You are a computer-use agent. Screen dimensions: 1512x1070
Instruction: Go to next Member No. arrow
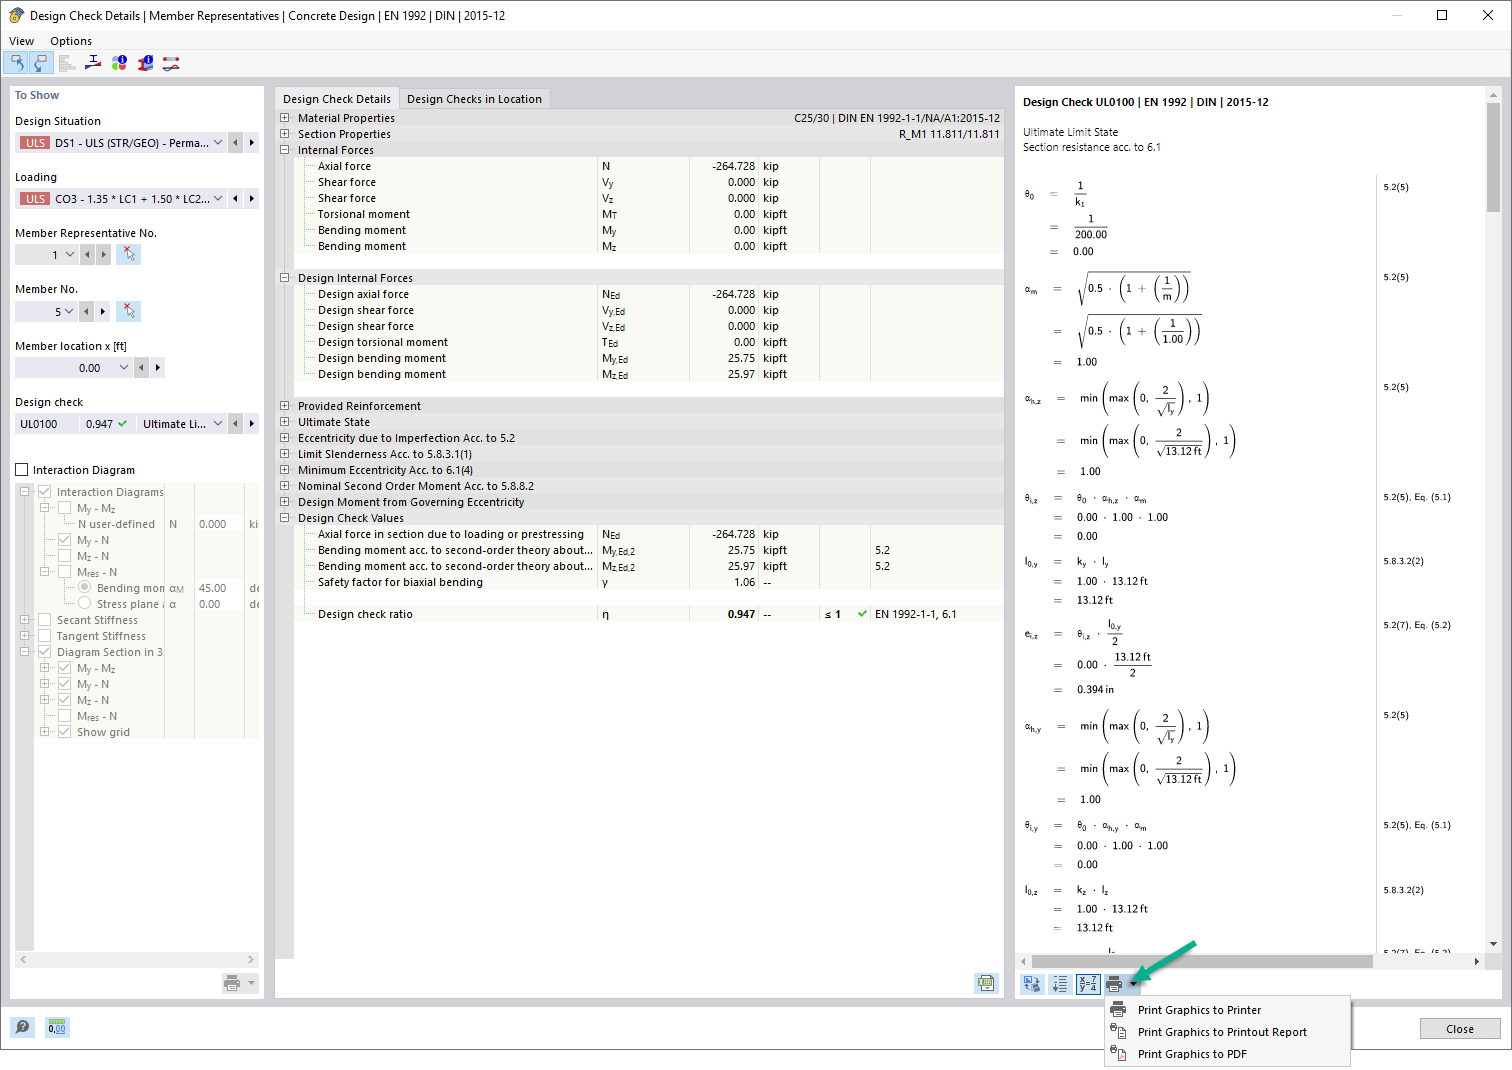click(103, 312)
